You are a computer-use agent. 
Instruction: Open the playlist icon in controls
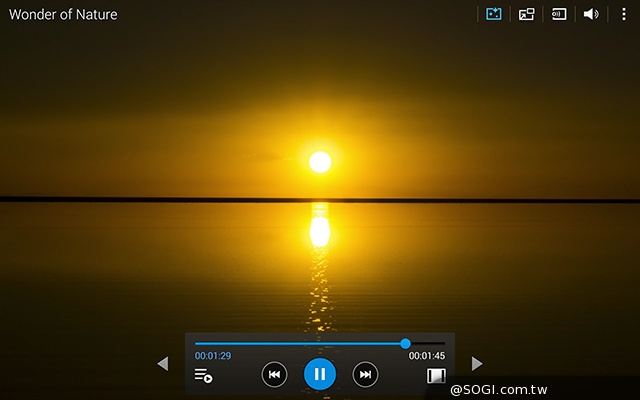pyautogui.click(x=203, y=376)
